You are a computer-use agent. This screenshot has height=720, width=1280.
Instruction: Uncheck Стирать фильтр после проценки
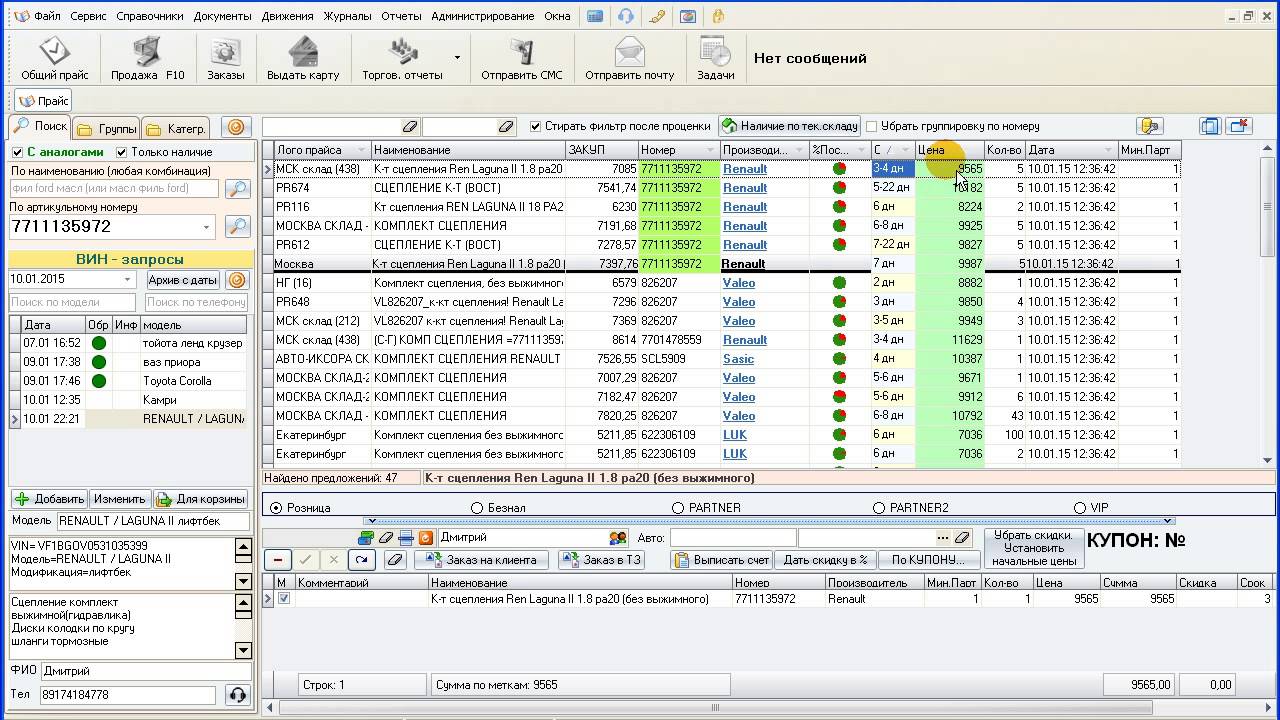tap(536, 126)
